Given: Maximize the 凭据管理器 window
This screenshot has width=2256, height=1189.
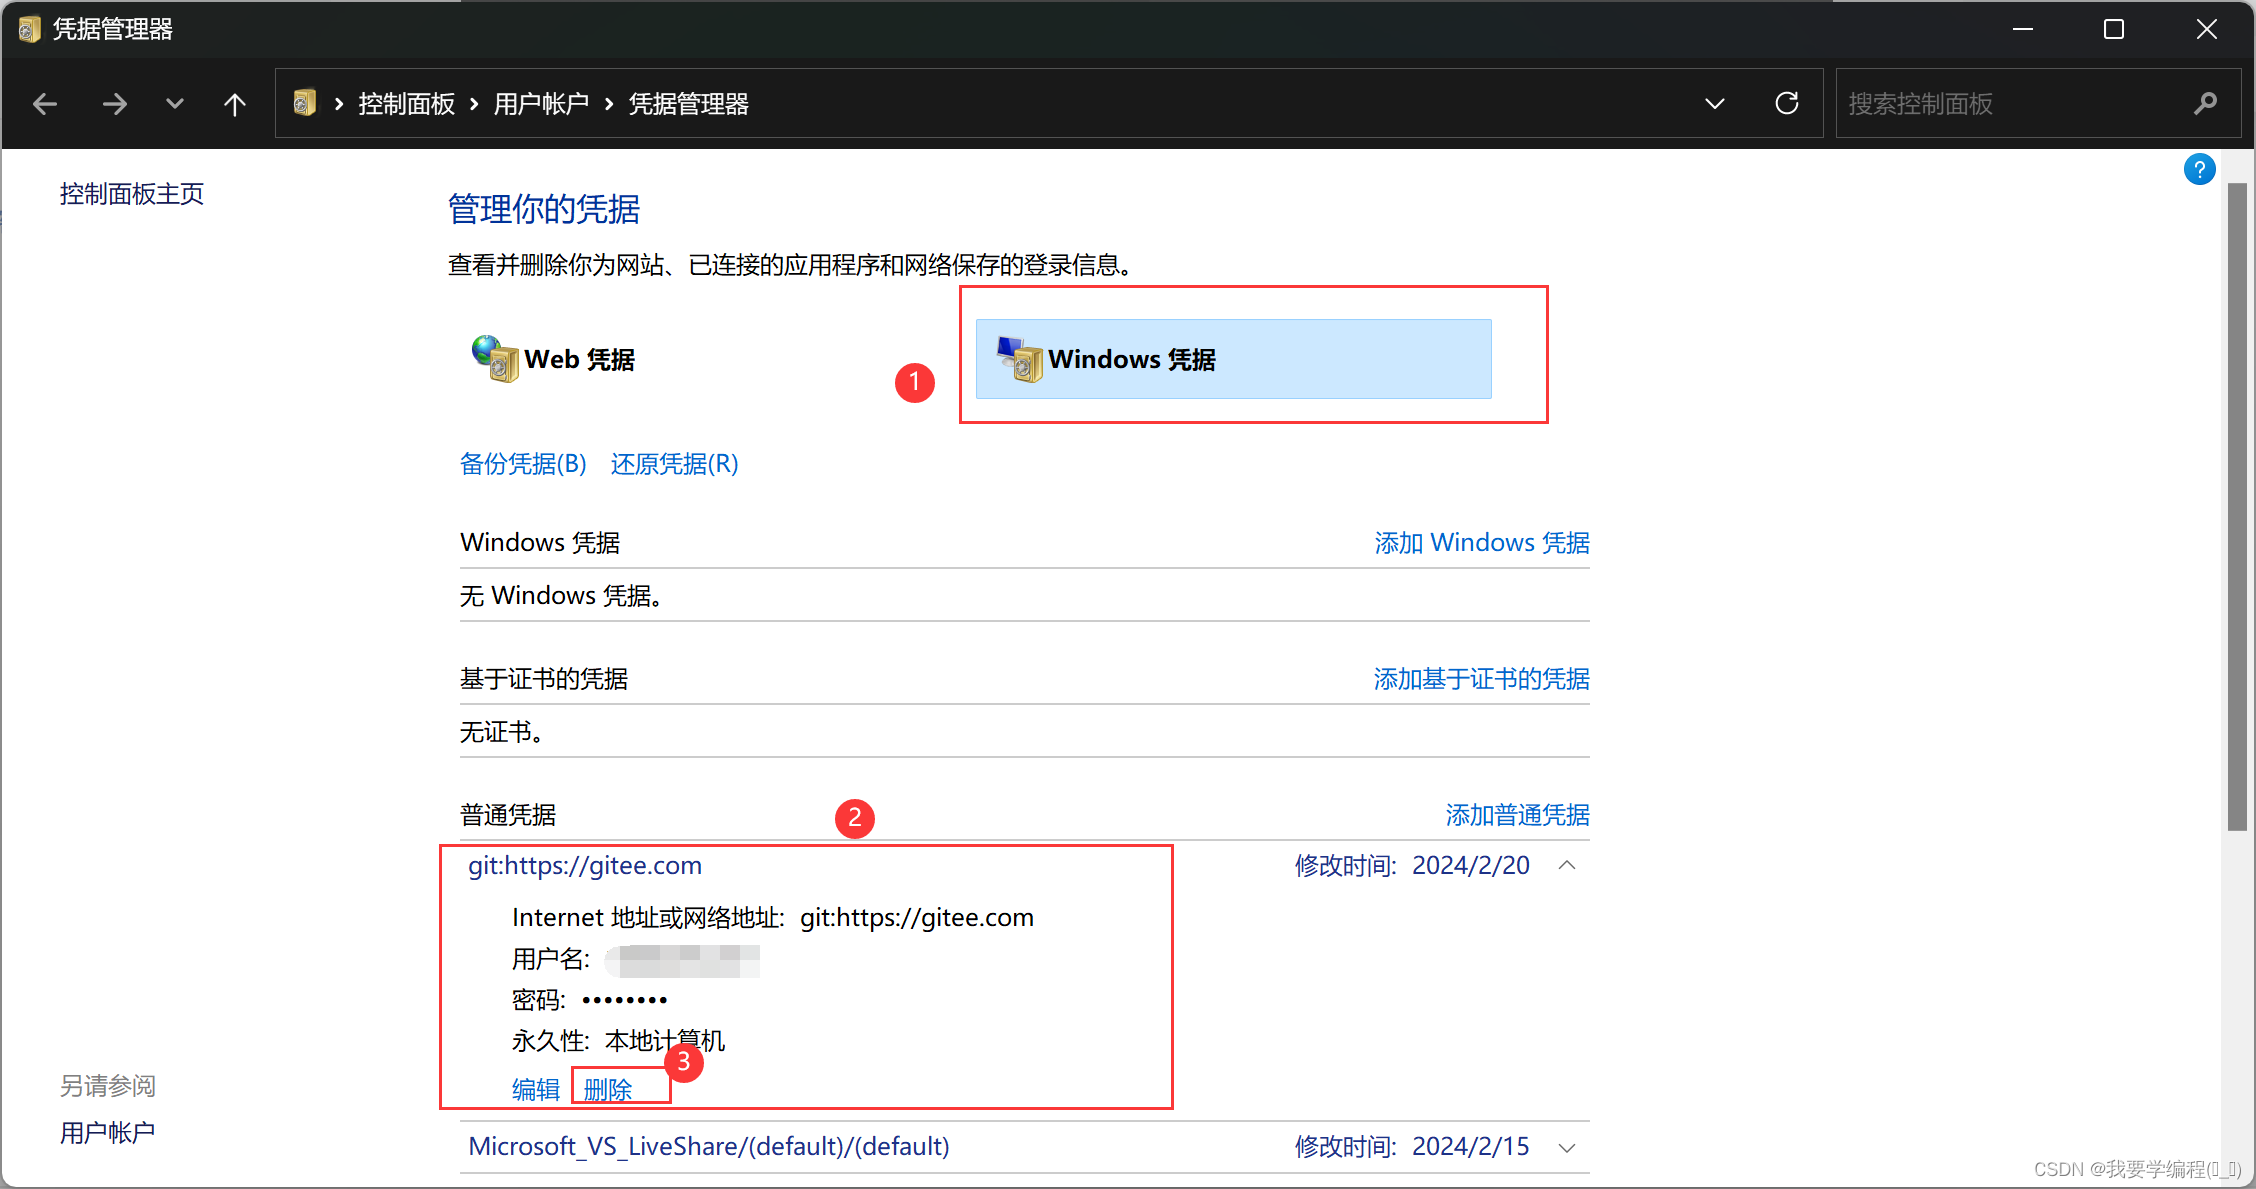Looking at the screenshot, I should [x=2114, y=29].
